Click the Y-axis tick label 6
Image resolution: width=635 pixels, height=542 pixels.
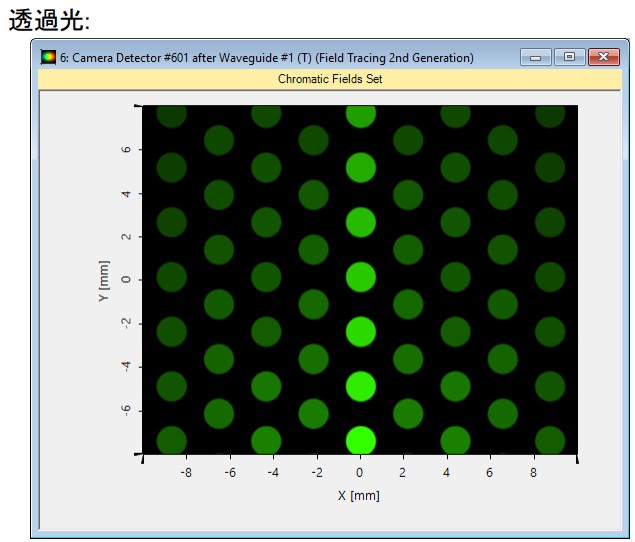(126, 149)
